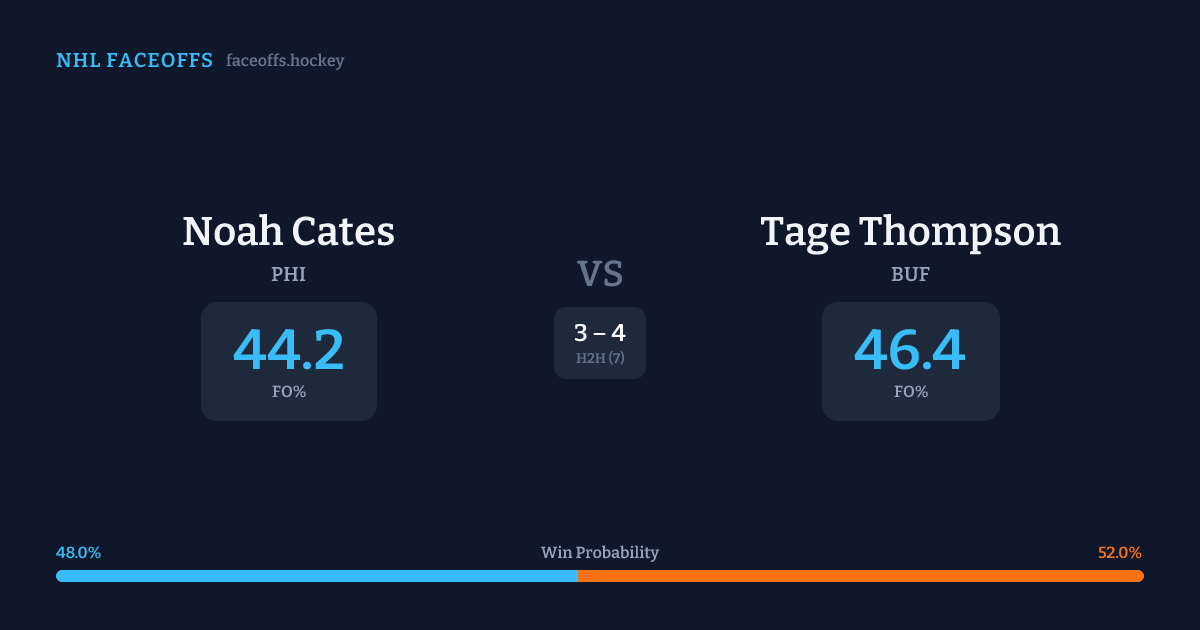Click the 46.4 faceoff percentage number
This screenshot has height=630, width=1200.
click(x=910, y=350)
